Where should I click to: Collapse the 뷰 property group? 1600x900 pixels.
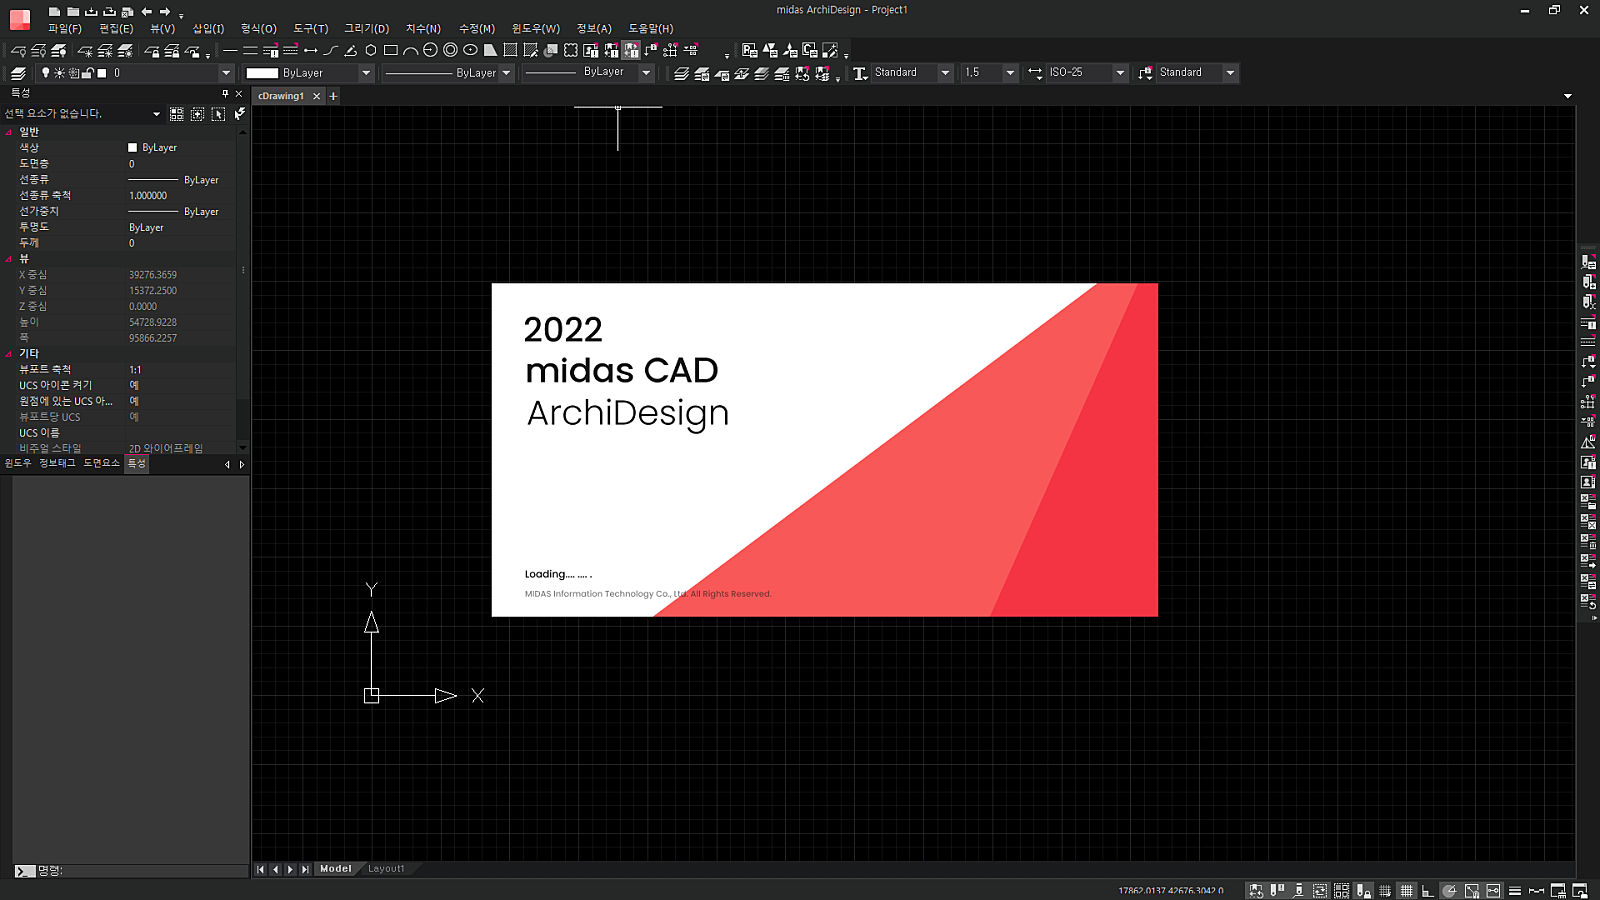(x=9, y=259)
